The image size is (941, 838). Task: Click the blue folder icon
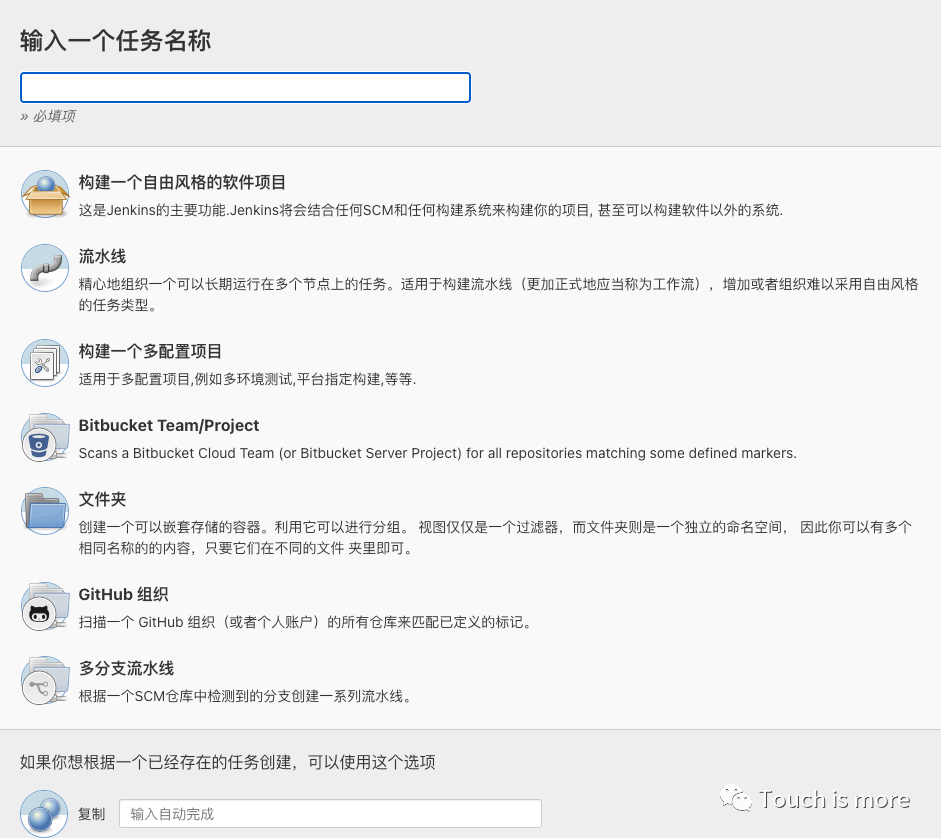pyautogui.click(x=45, y=511)
